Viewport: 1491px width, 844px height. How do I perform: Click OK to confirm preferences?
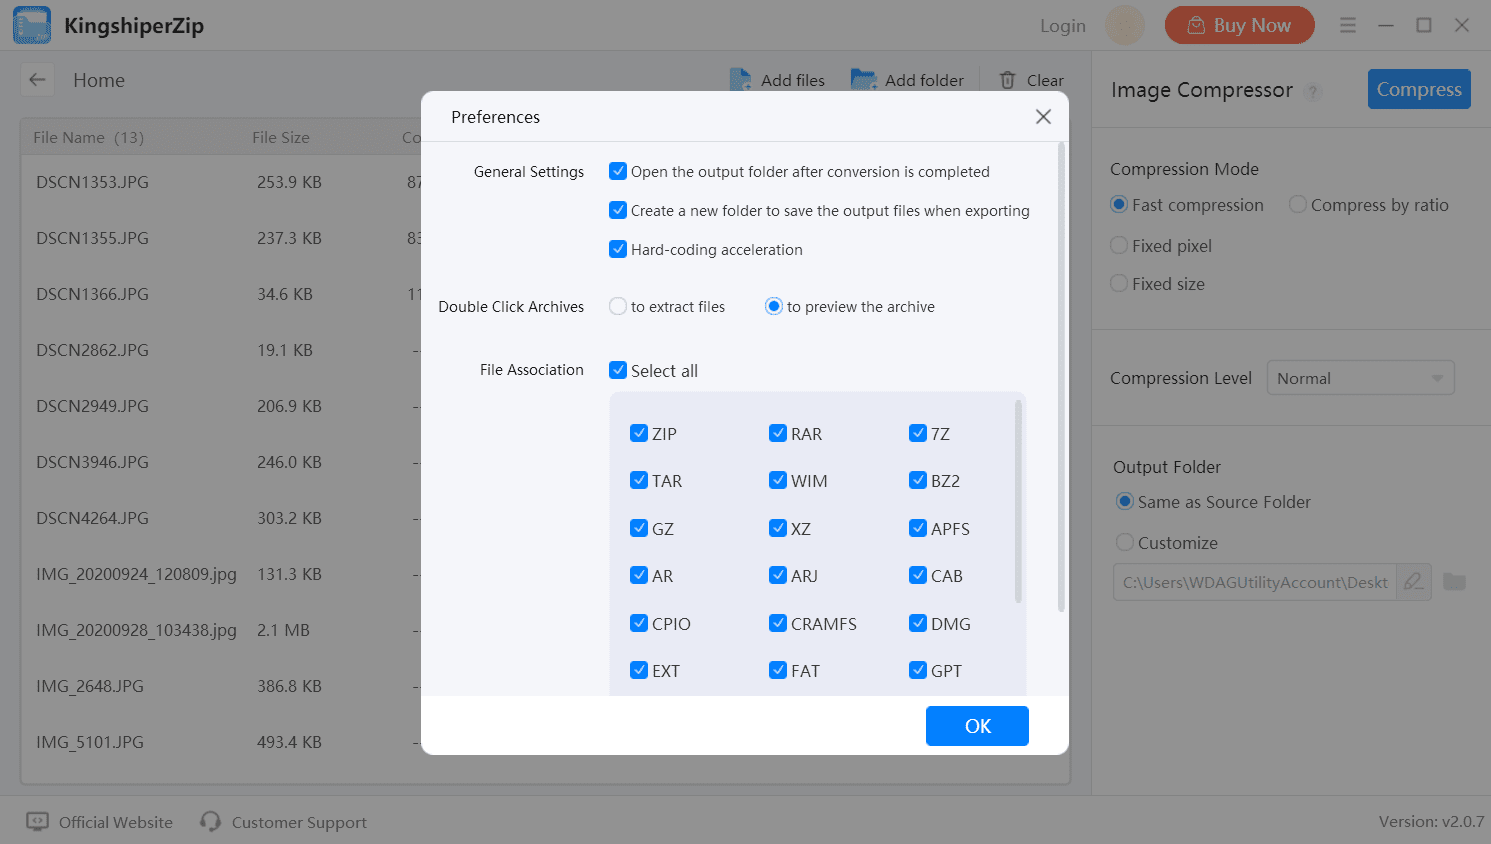[x=977, y=726]
